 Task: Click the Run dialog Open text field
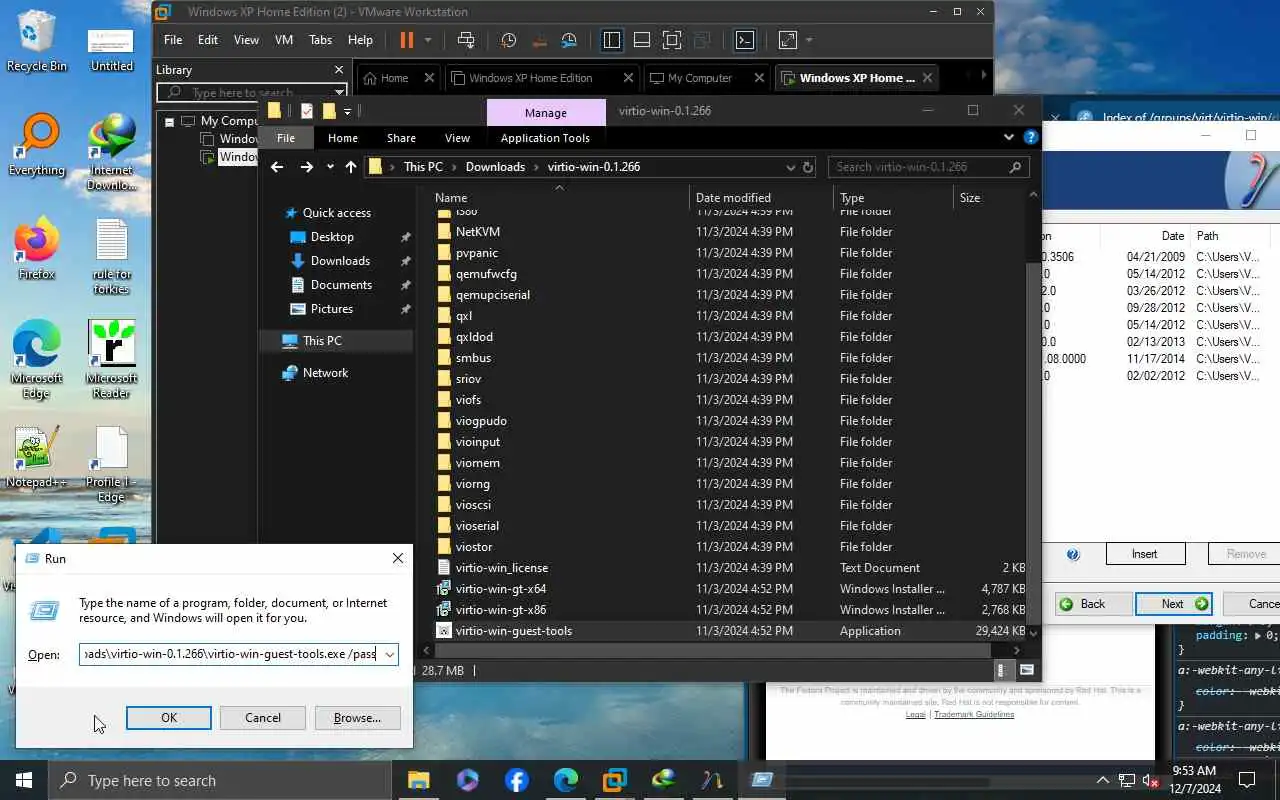pos(230,655)
